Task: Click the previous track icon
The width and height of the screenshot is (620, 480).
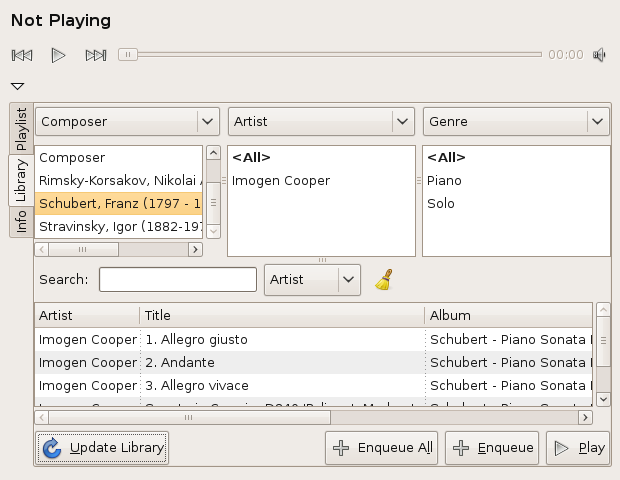Action: [21, 55]
